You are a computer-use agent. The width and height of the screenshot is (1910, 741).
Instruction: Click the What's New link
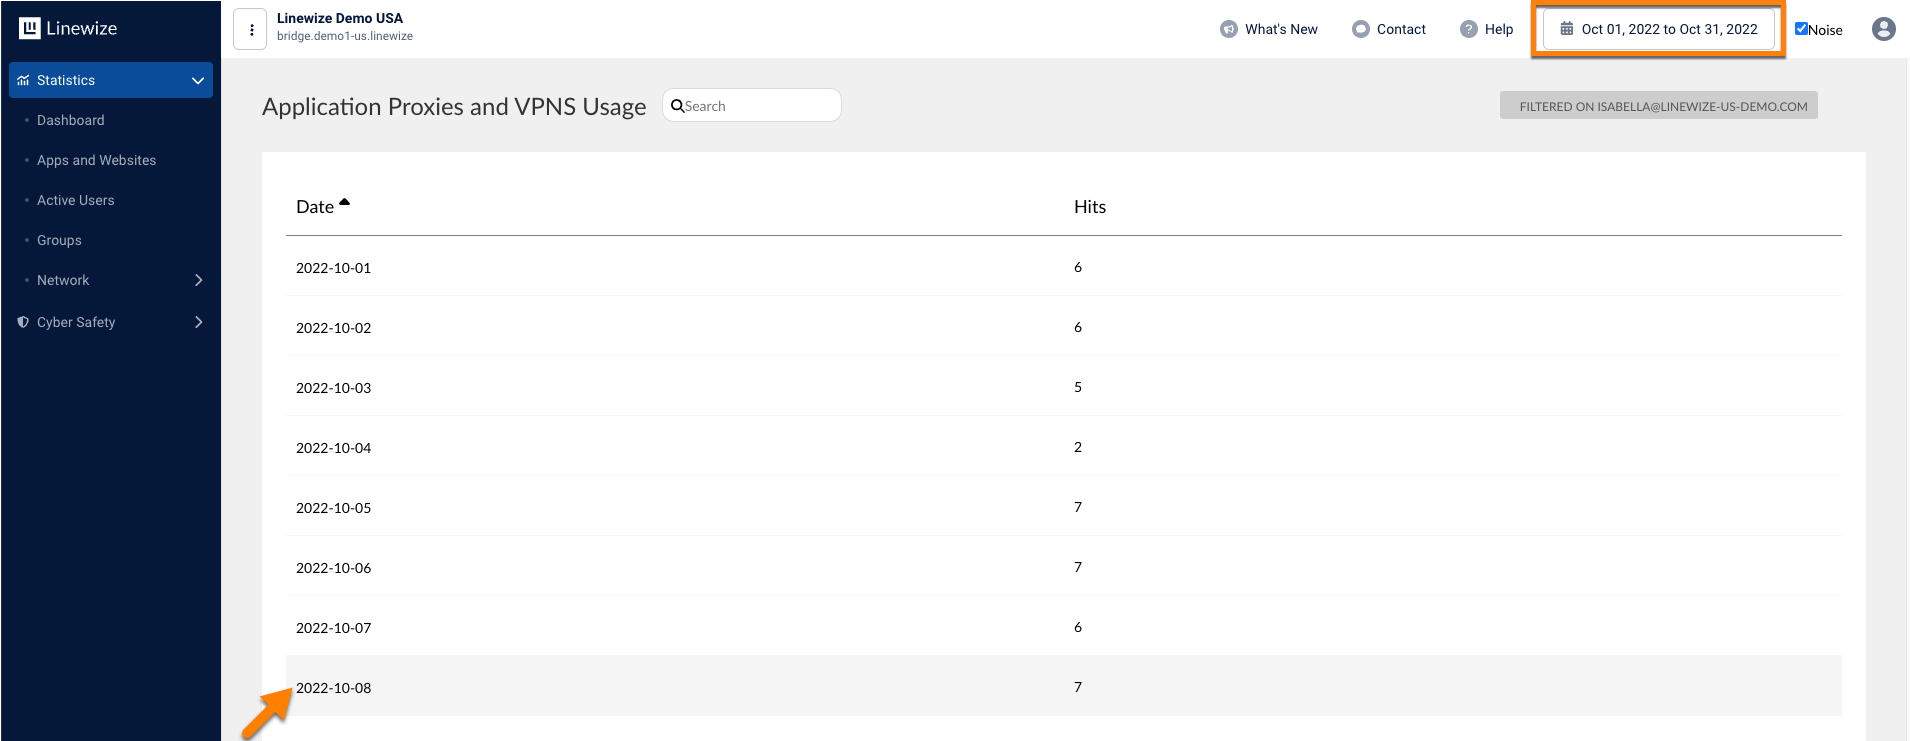(1281, 29)
